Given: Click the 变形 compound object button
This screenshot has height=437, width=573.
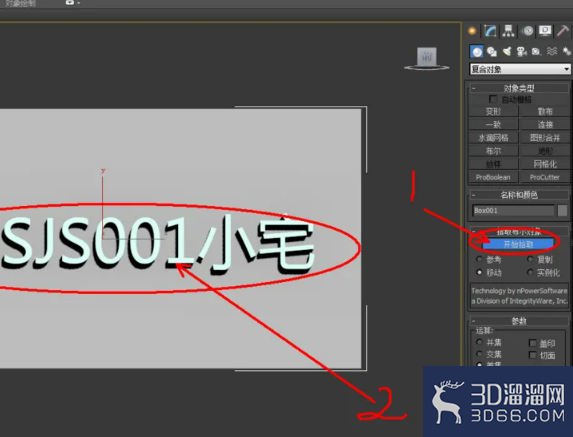Looking at the screenshot, I should (x=493, y=111).
